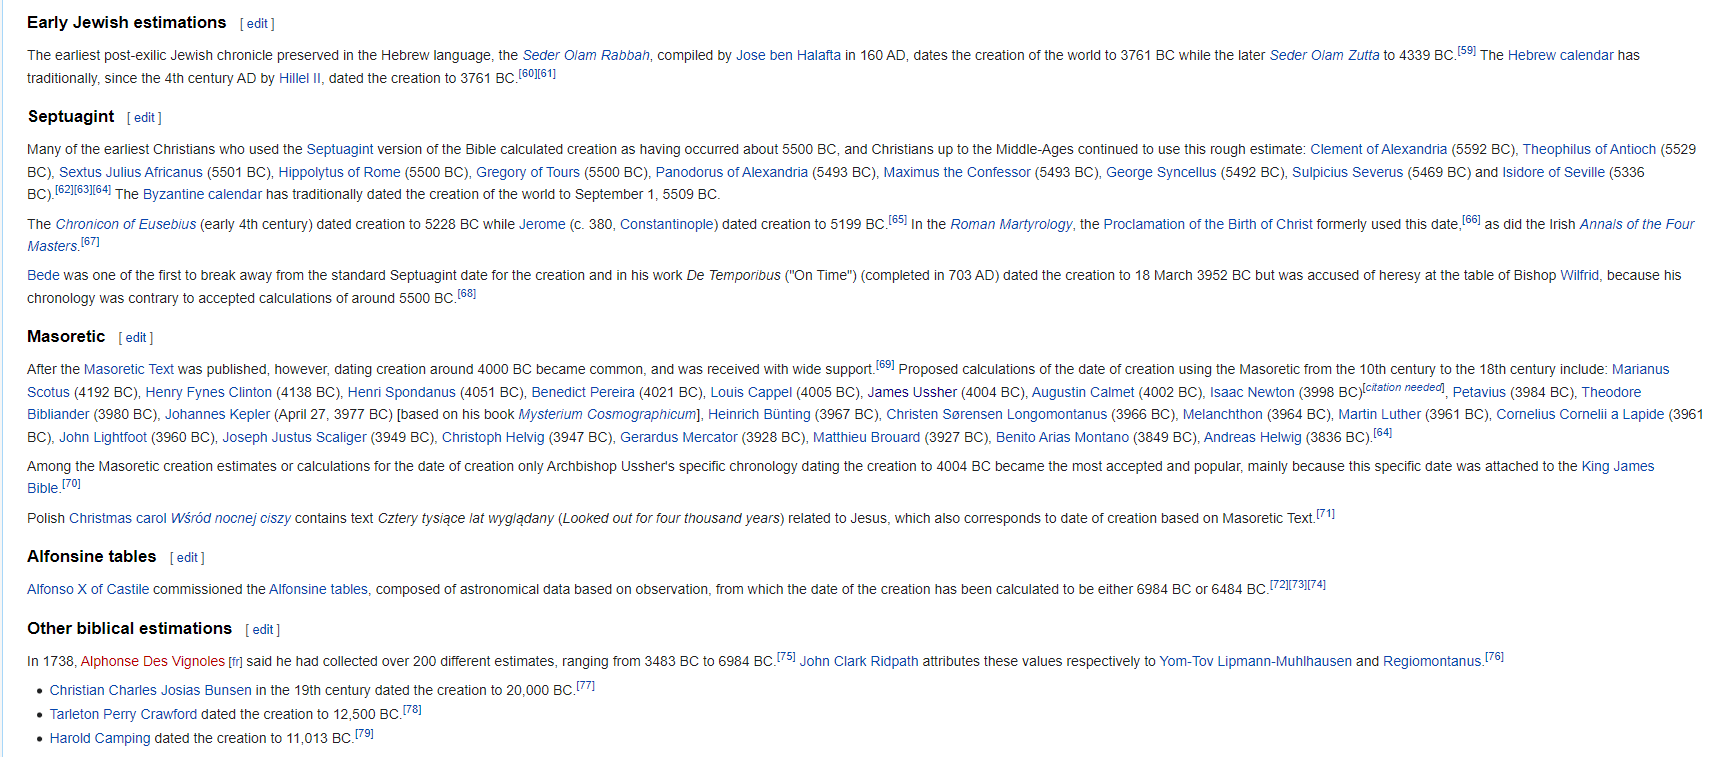This screenshot has height=757, width=1723.
Task: Open Harold Camping link in bullet list
Action: tap(100, 738)
